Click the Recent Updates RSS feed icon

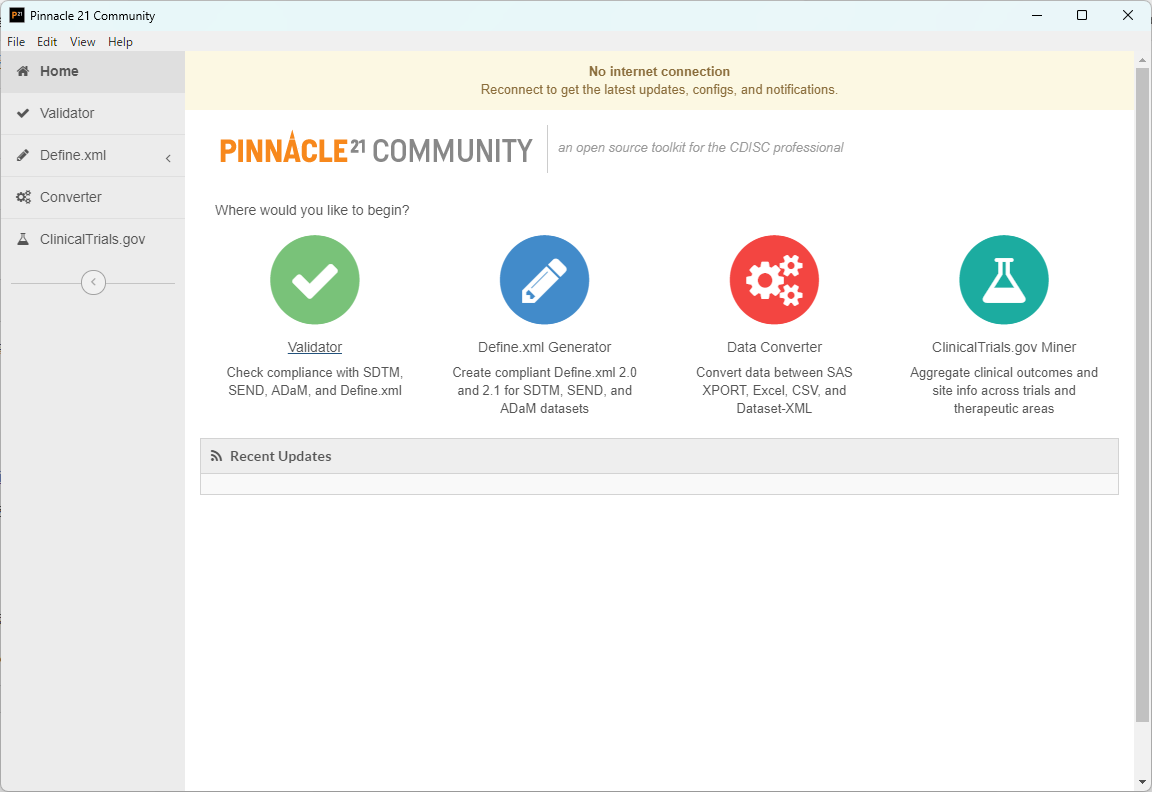(216, 456)
